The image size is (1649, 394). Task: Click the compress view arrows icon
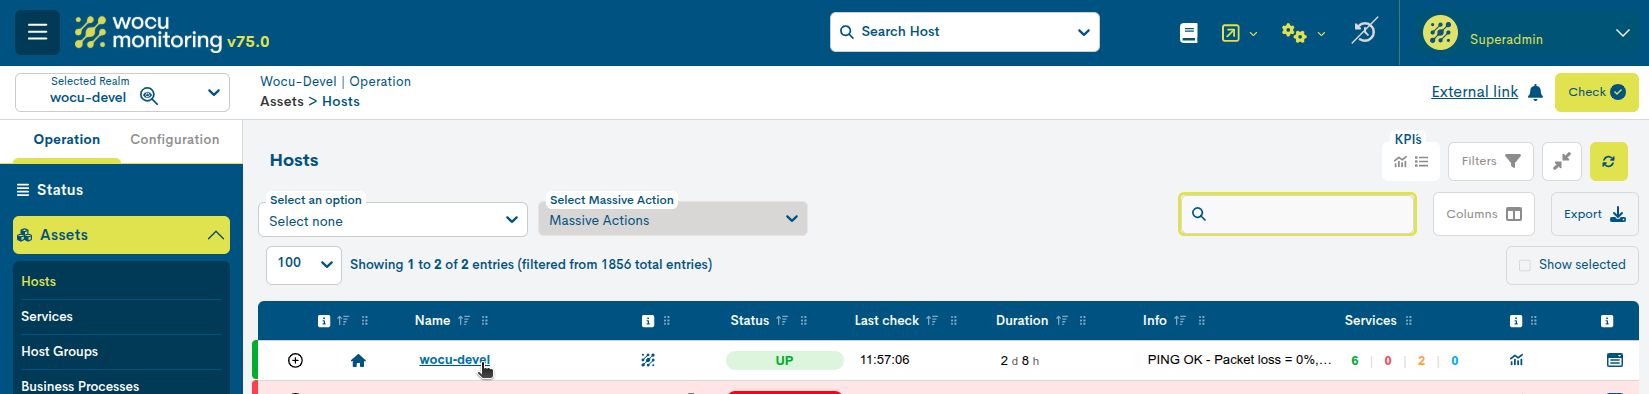click(x=1562, y=161)
